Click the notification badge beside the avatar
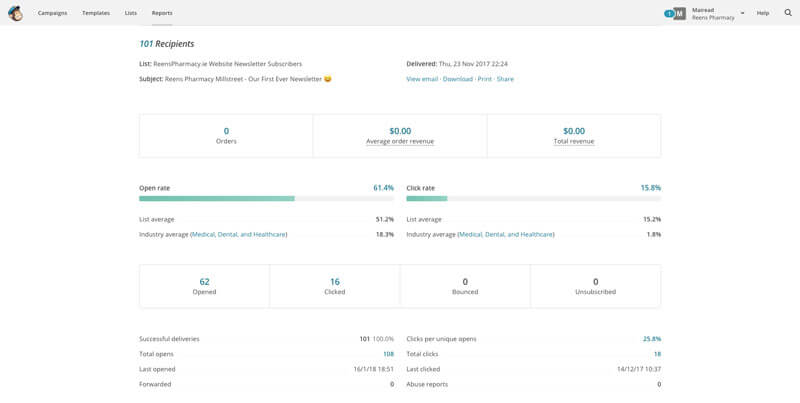This screenshot has width=800, height=403. coord(668,14)
